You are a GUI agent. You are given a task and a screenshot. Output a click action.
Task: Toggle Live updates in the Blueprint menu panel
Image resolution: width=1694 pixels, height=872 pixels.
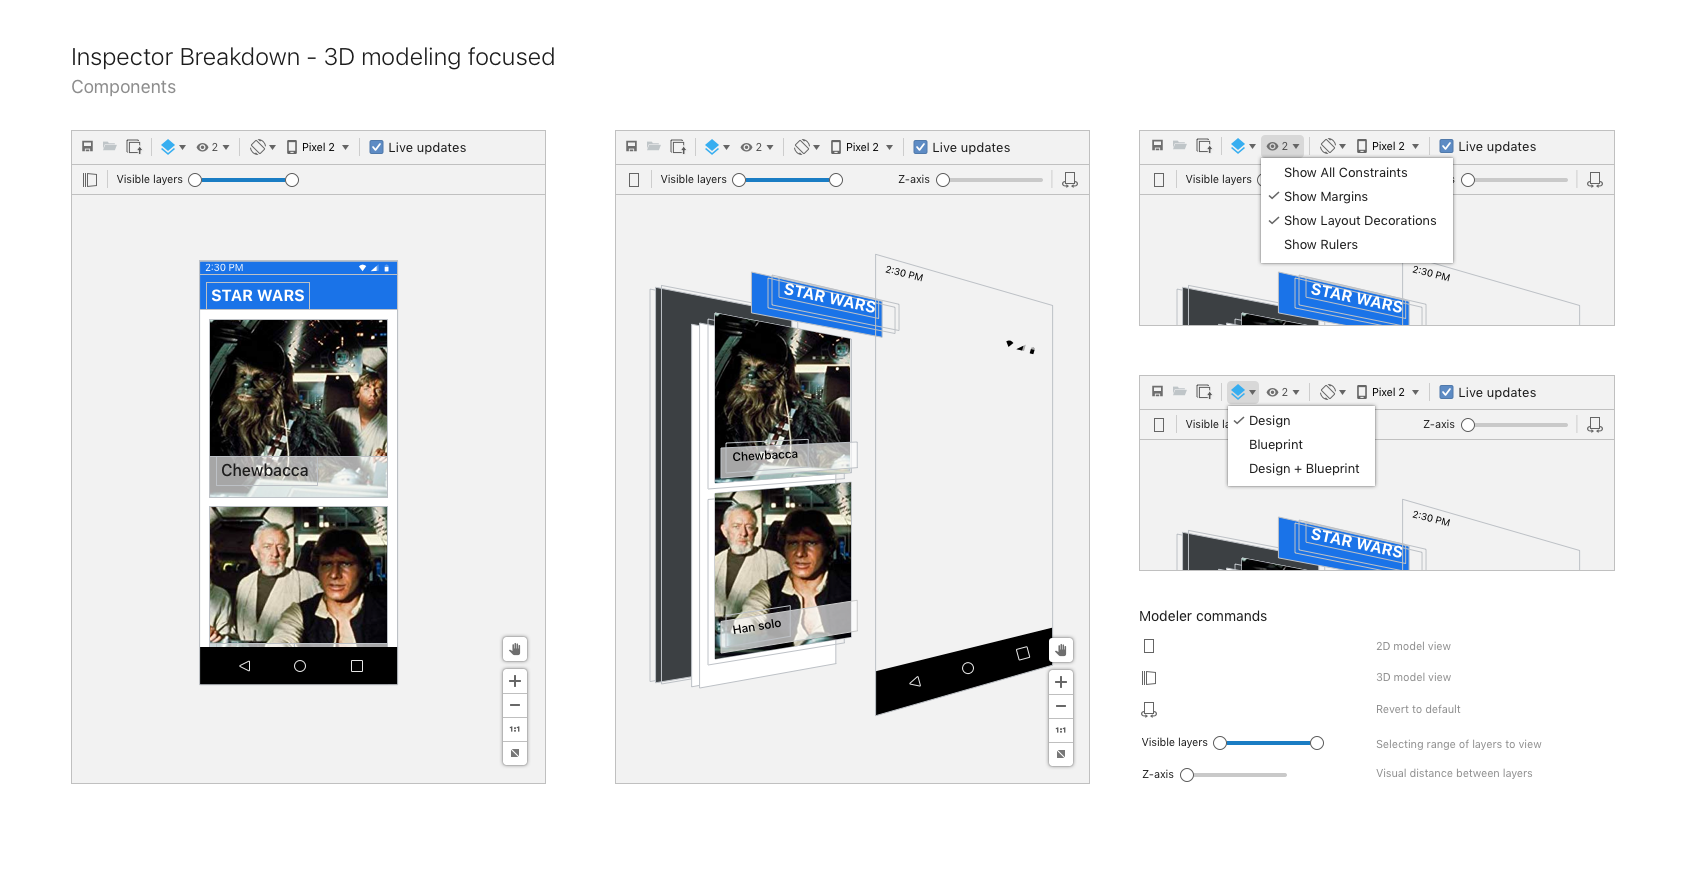[x=1446, y=392]
